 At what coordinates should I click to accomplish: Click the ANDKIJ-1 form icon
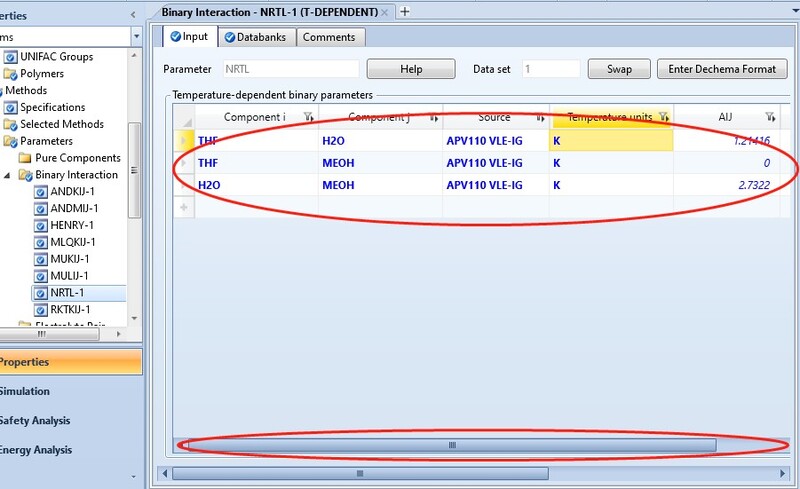[41, 192]
